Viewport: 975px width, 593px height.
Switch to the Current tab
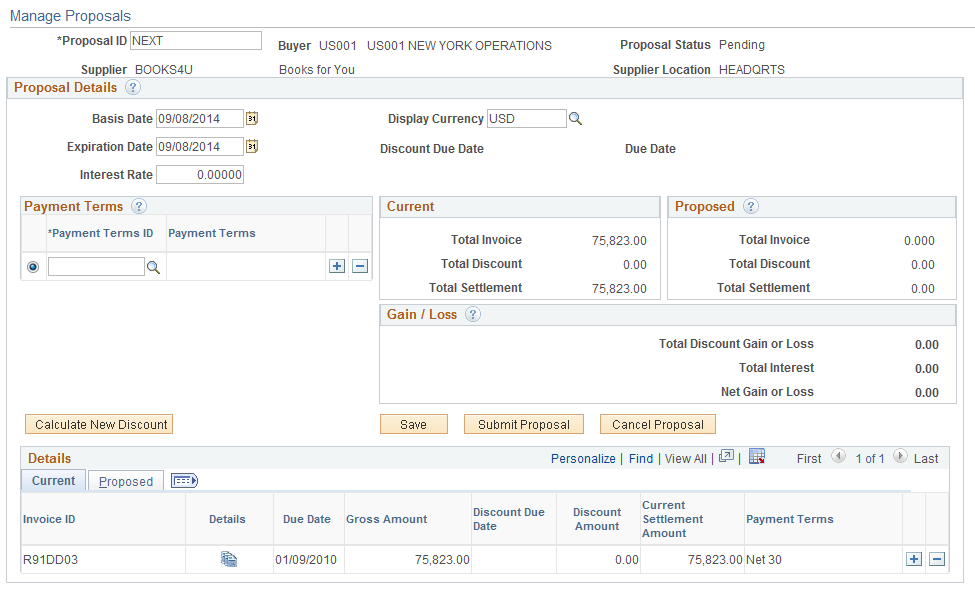click(x=53, y=480)
